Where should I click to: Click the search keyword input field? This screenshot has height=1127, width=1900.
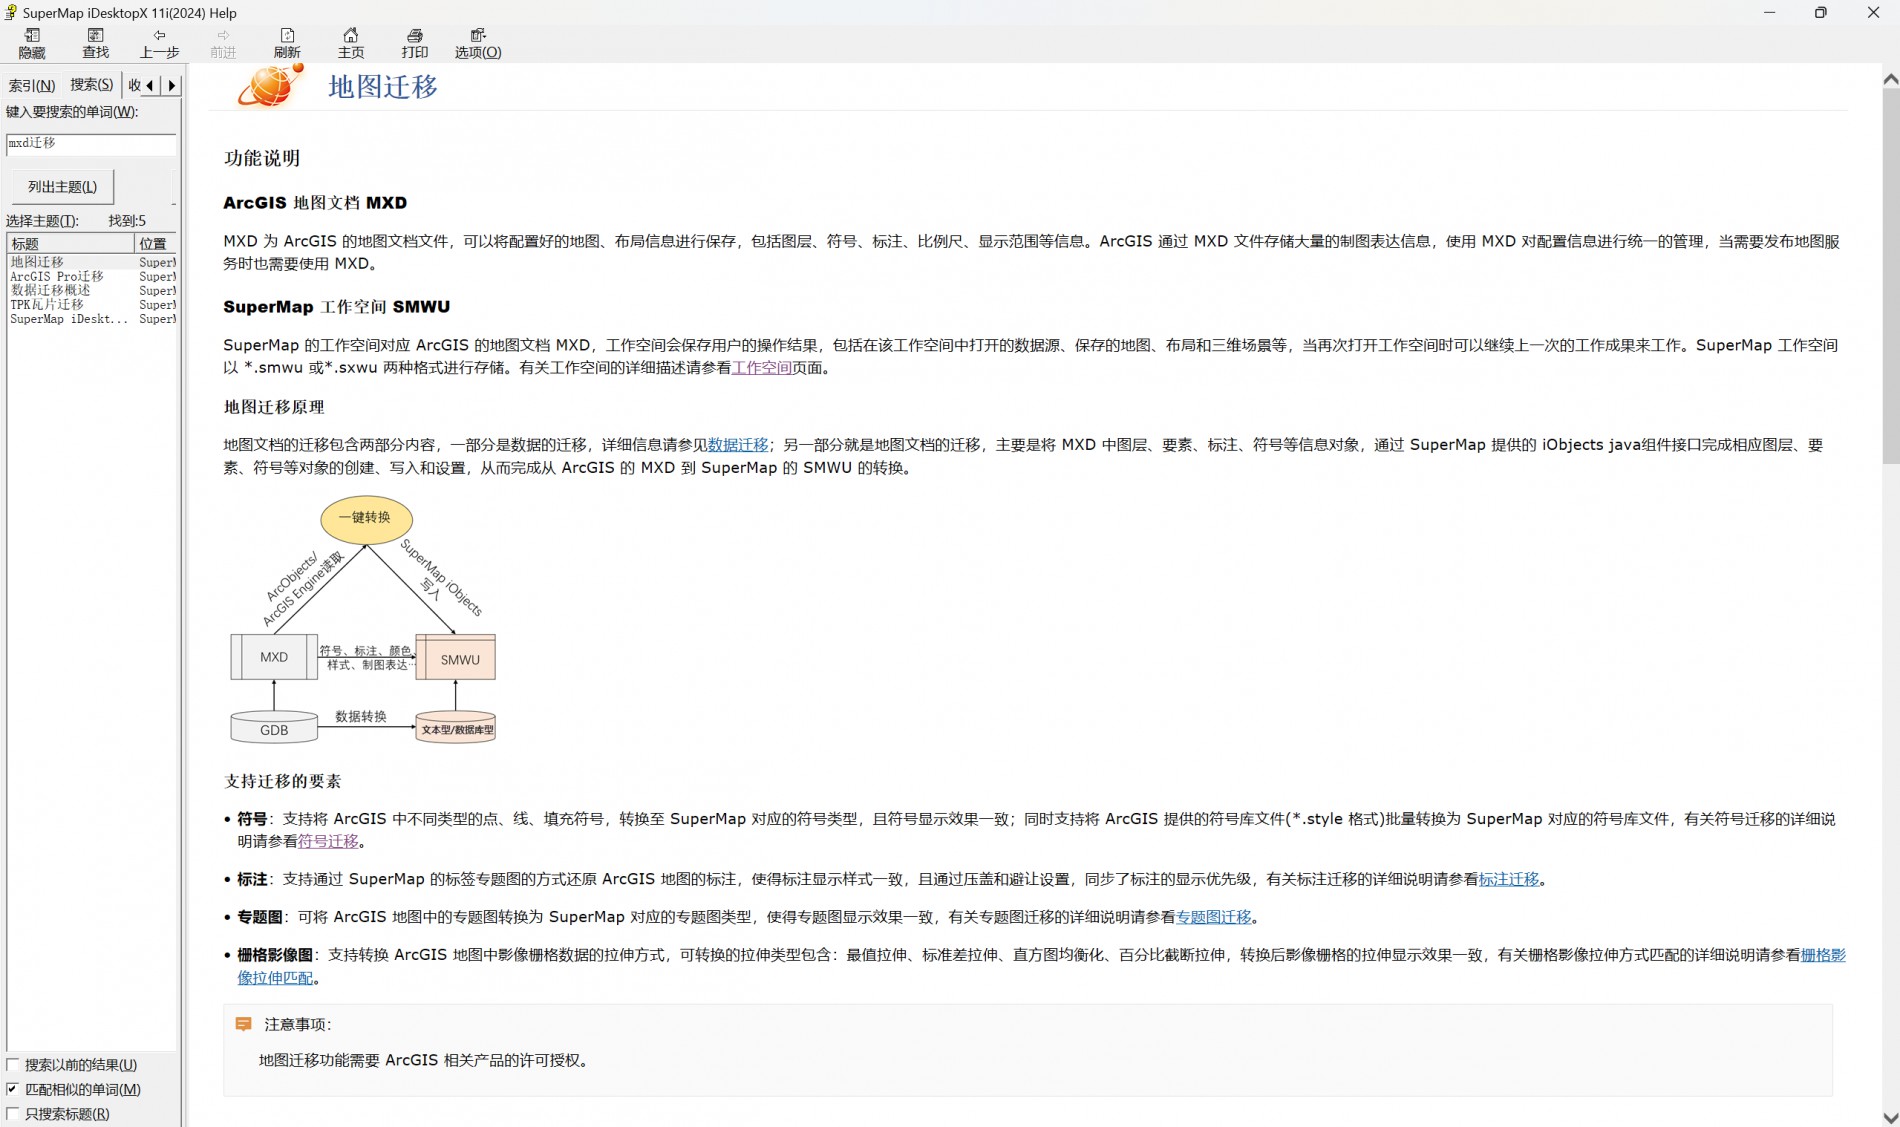(91, 143)
